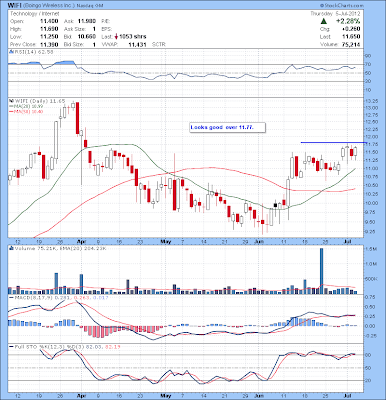Click the 13.25 price axis label
Viewport: 386px width, 400px height.
373,101
